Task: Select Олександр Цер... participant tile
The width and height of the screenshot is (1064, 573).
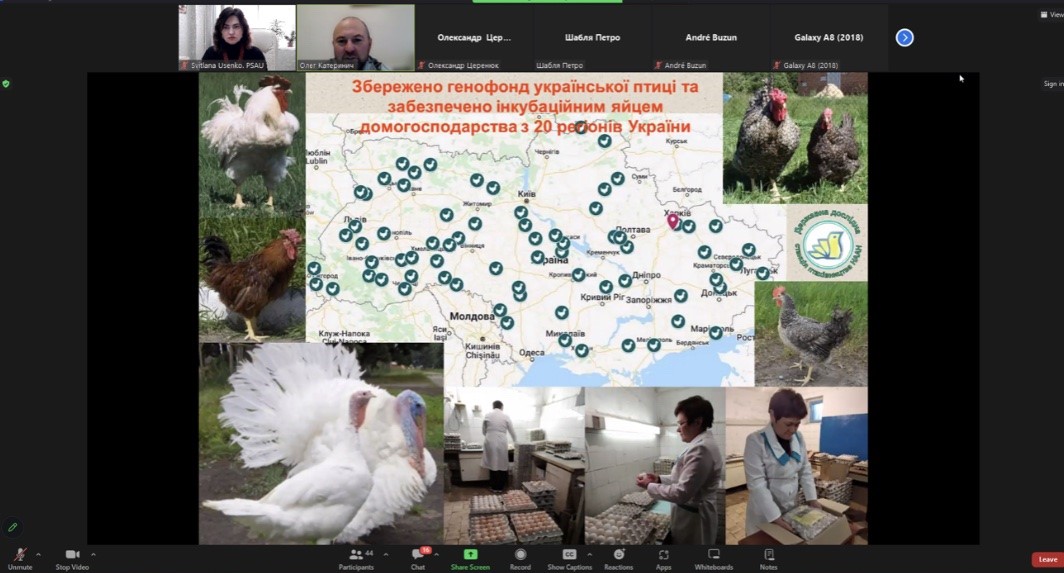Action: [474, 38]
